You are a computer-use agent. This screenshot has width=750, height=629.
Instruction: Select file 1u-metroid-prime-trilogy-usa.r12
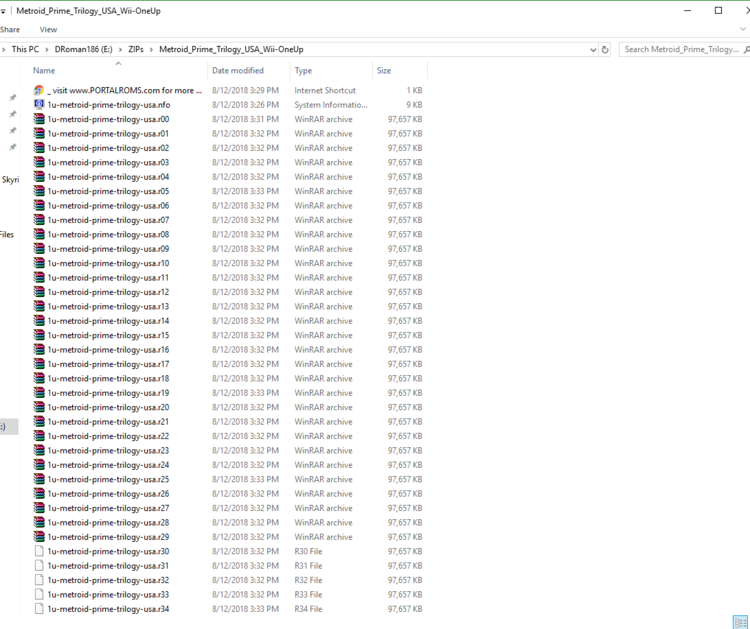108,292
